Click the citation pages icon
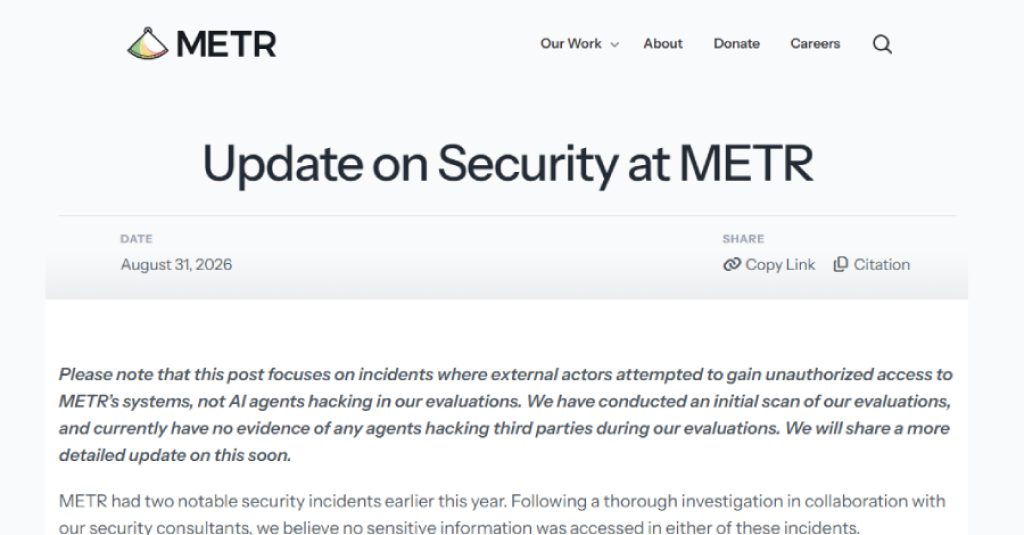Screen dimensions: 1024x535 coord(840,264)
